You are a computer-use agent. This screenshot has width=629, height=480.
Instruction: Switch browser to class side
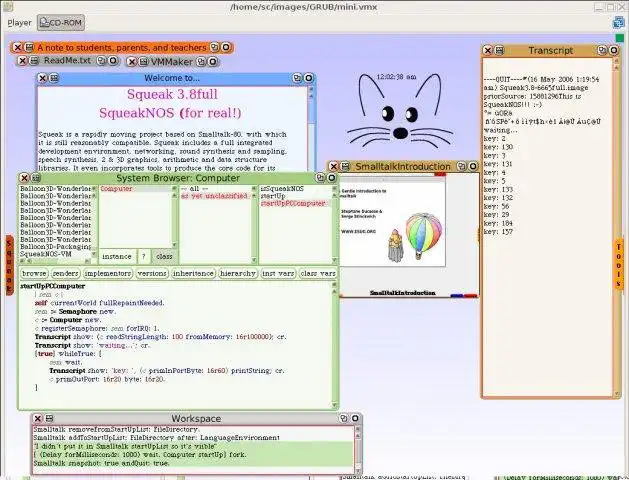click(164, 256)
